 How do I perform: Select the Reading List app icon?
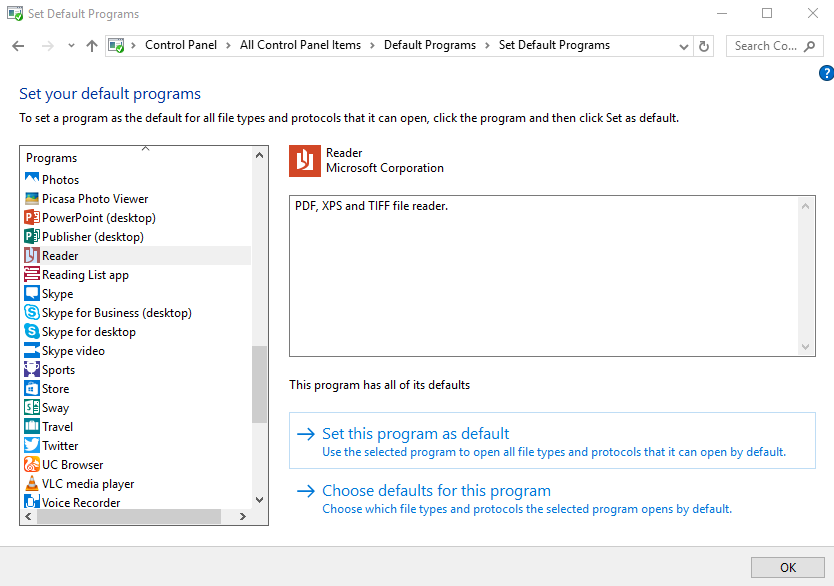click(32, 274)
